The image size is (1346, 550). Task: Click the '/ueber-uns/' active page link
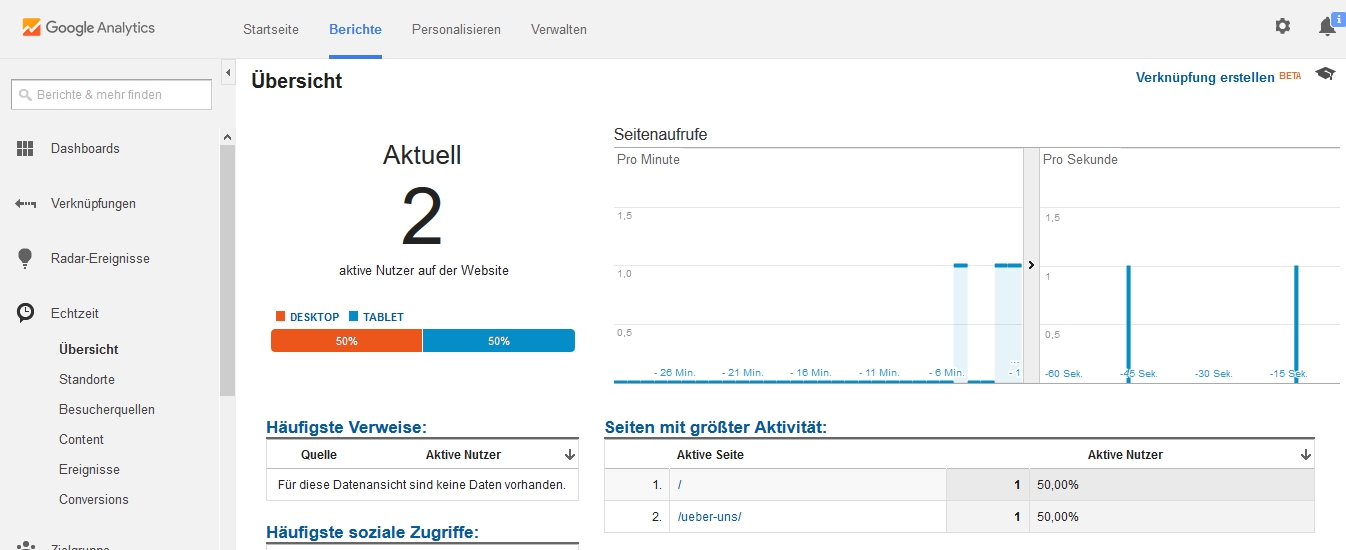coord(709,517)
